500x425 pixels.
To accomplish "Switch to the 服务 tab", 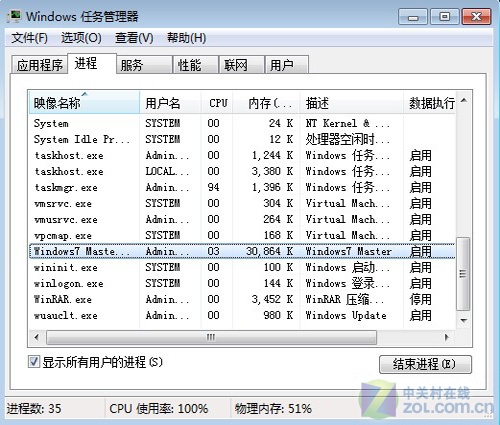I will click(144, 65).
